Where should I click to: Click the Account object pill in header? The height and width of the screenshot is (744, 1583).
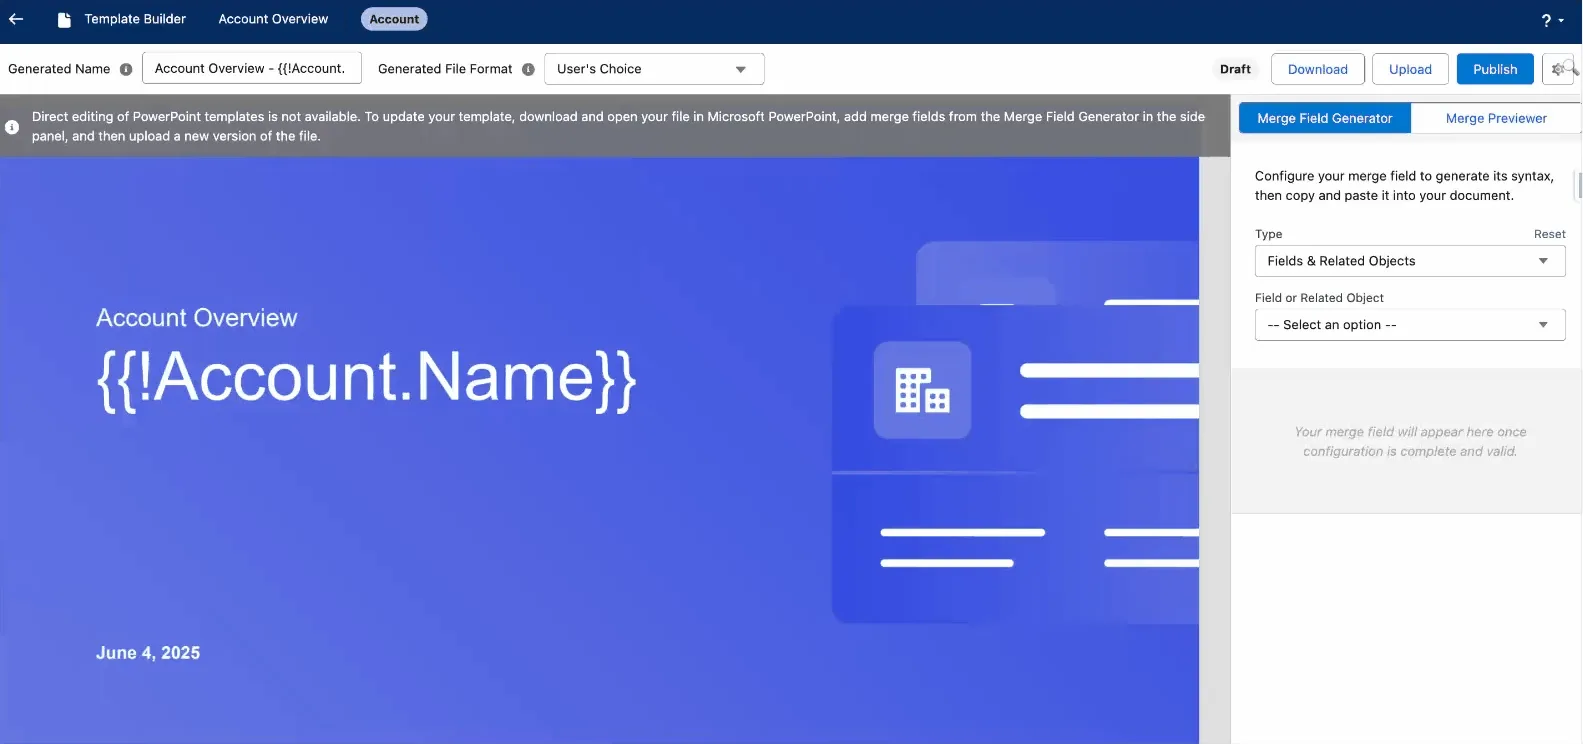point(394,19)
